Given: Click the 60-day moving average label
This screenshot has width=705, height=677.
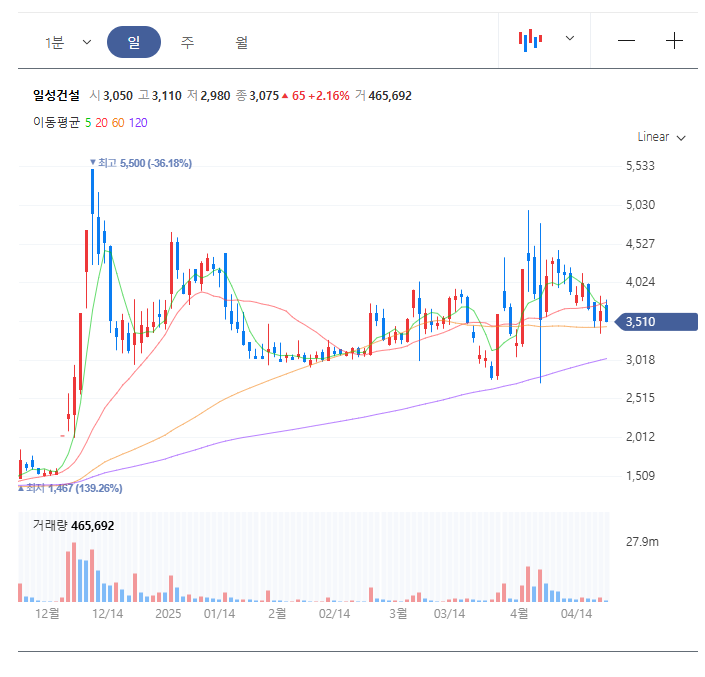Looking at the screenshot, I should pos(118,123).
